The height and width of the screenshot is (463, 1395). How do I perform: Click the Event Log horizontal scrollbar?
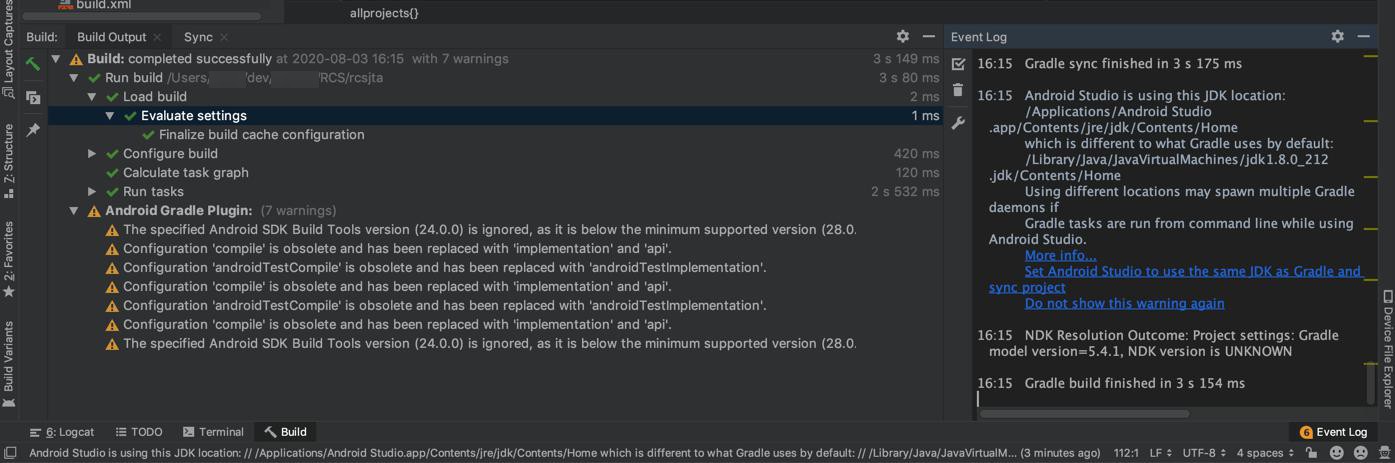point(1085,413)
